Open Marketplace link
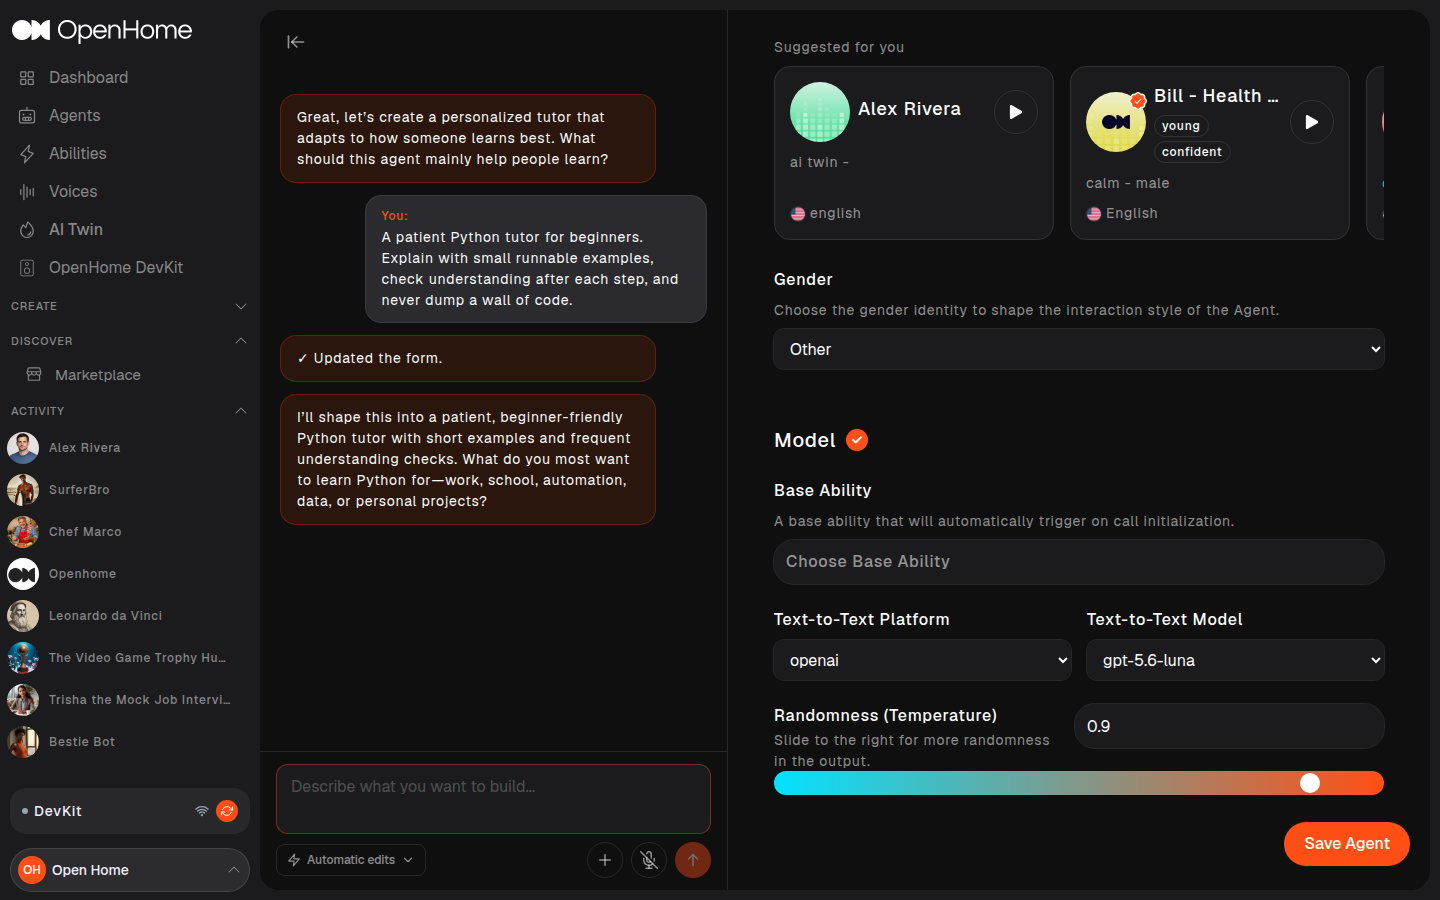 [x=98, y=375]
